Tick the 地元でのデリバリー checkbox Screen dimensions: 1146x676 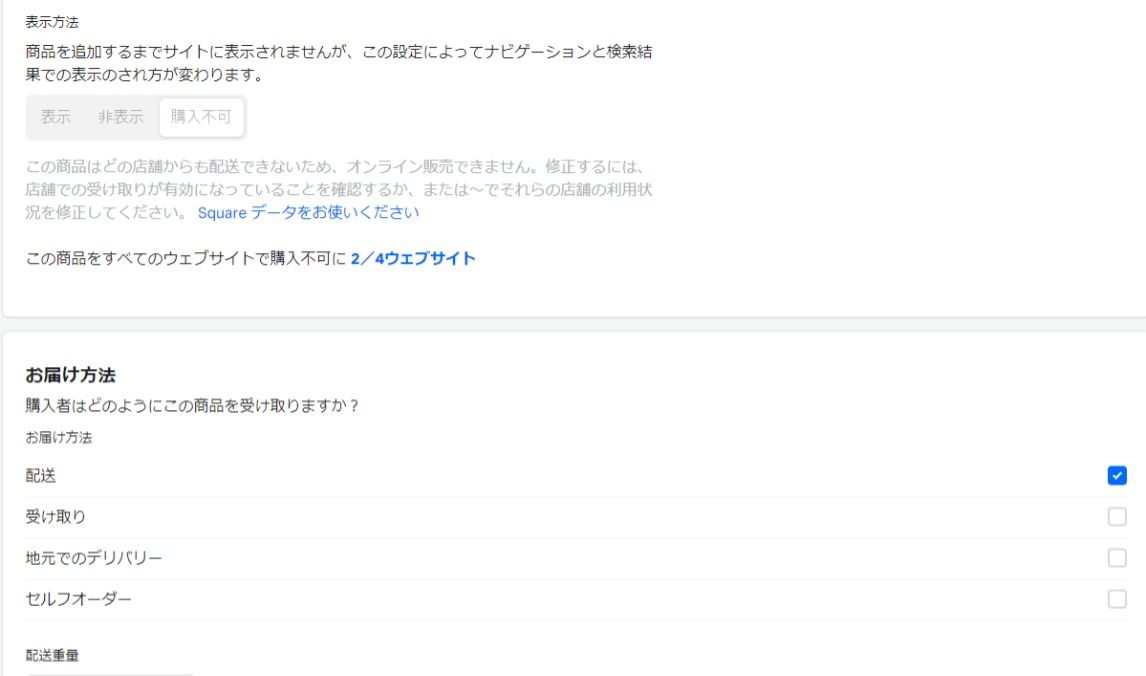coord(1117,558)
